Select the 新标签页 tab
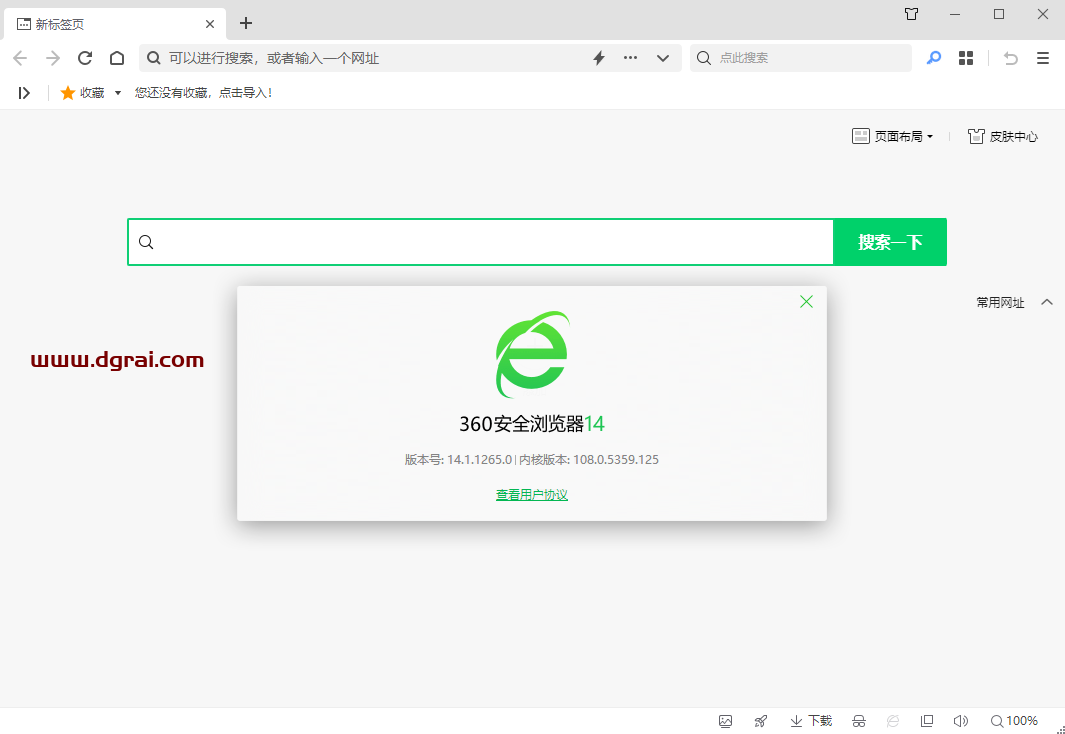Viewport: 1065px width, 734px height. click(115, 24)
